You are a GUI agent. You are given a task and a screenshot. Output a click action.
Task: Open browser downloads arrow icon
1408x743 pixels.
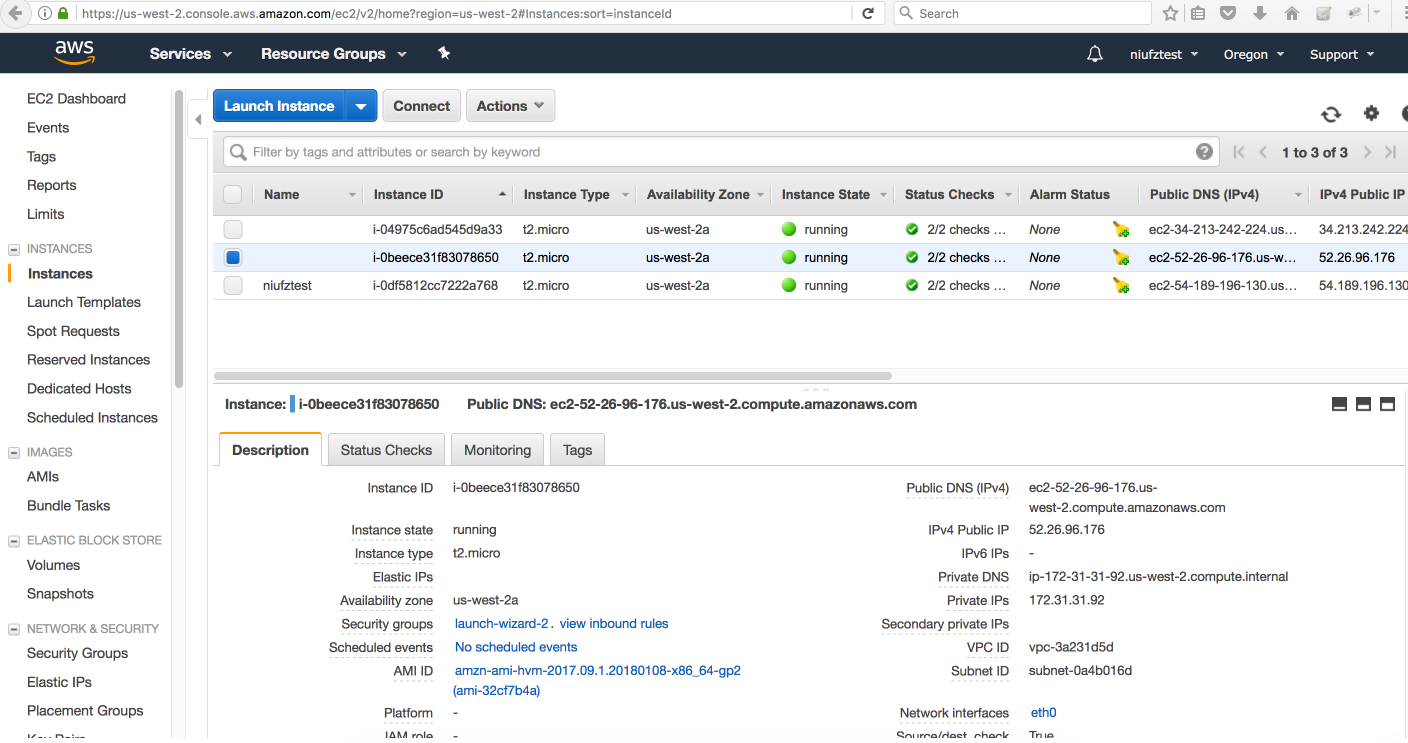pyautogui.click(x=1259, y=13)
